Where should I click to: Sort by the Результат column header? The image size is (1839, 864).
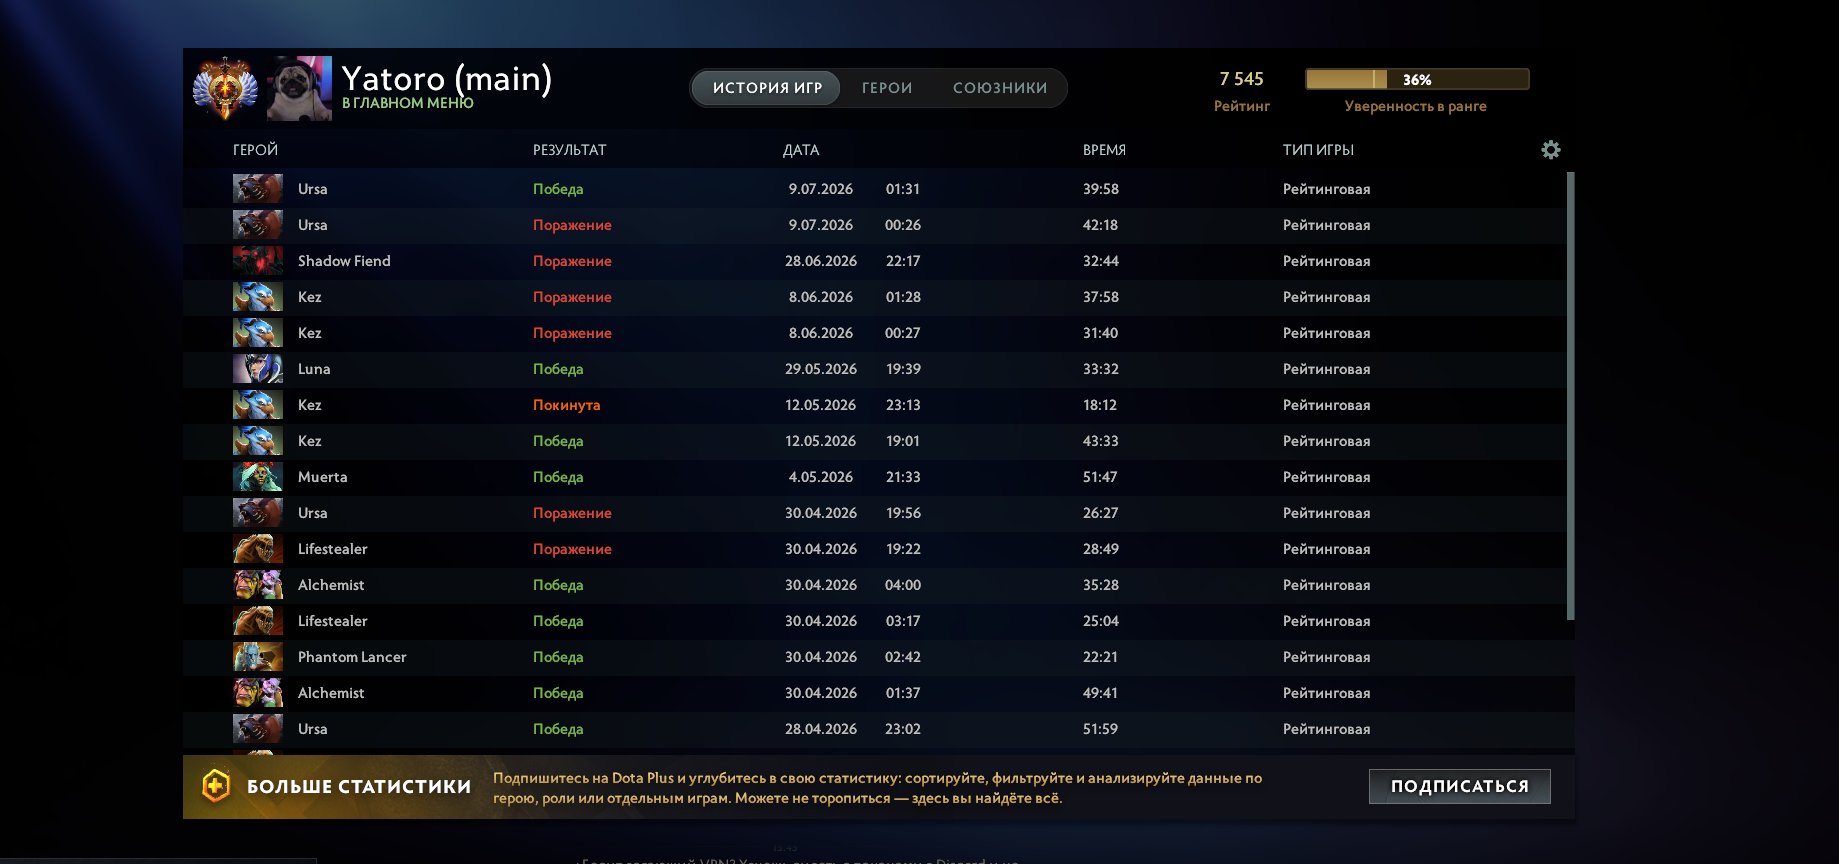coord(569,150)
